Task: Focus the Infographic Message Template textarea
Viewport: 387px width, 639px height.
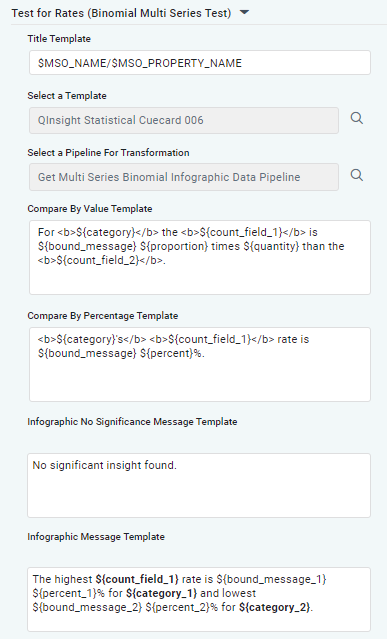Action: point(199,599)
